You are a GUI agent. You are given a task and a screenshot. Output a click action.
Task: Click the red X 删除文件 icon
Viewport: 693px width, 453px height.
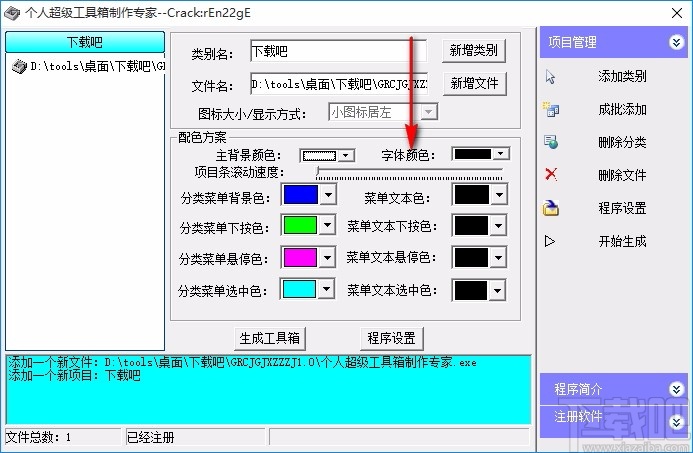(x=551, y=174)
